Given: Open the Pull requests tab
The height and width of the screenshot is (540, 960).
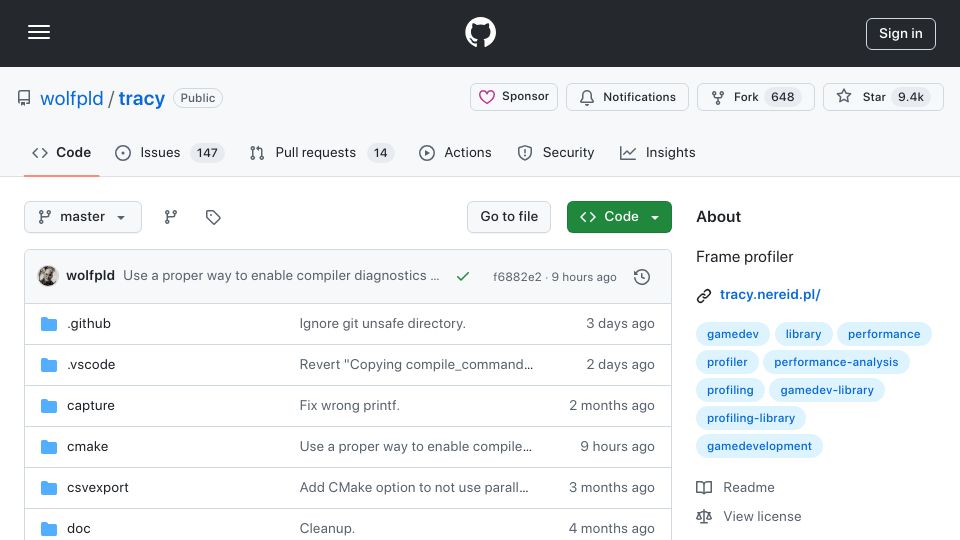Looking at the screenshot, I should point(321,152).
